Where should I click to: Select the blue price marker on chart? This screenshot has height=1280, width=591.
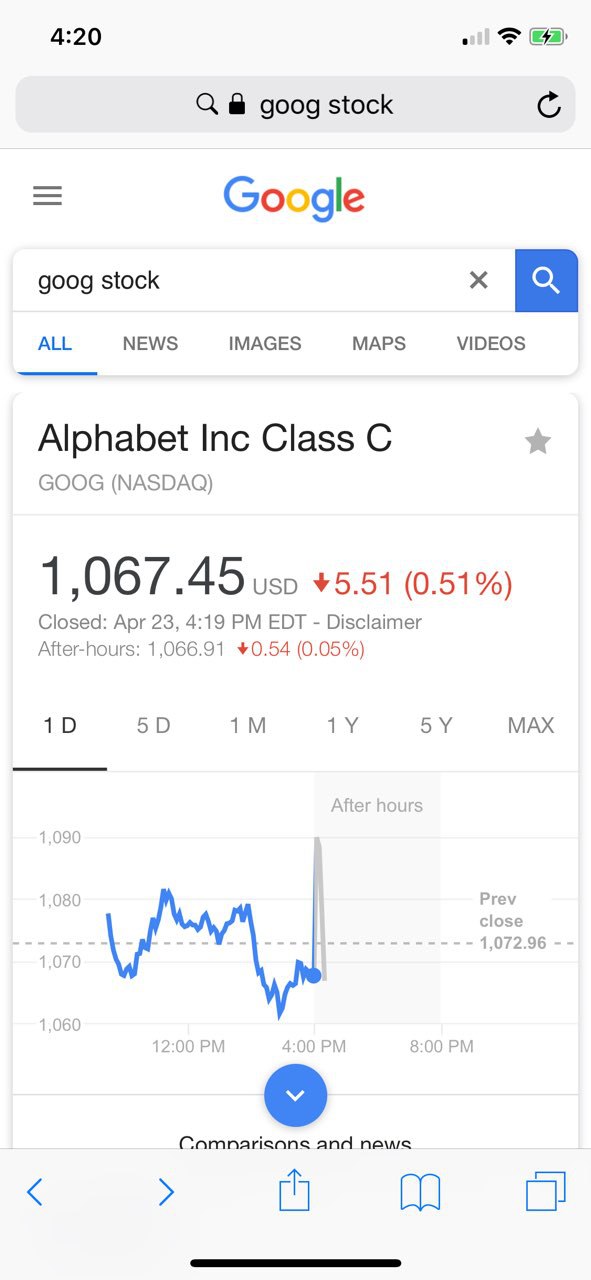(x=314, y=975)
